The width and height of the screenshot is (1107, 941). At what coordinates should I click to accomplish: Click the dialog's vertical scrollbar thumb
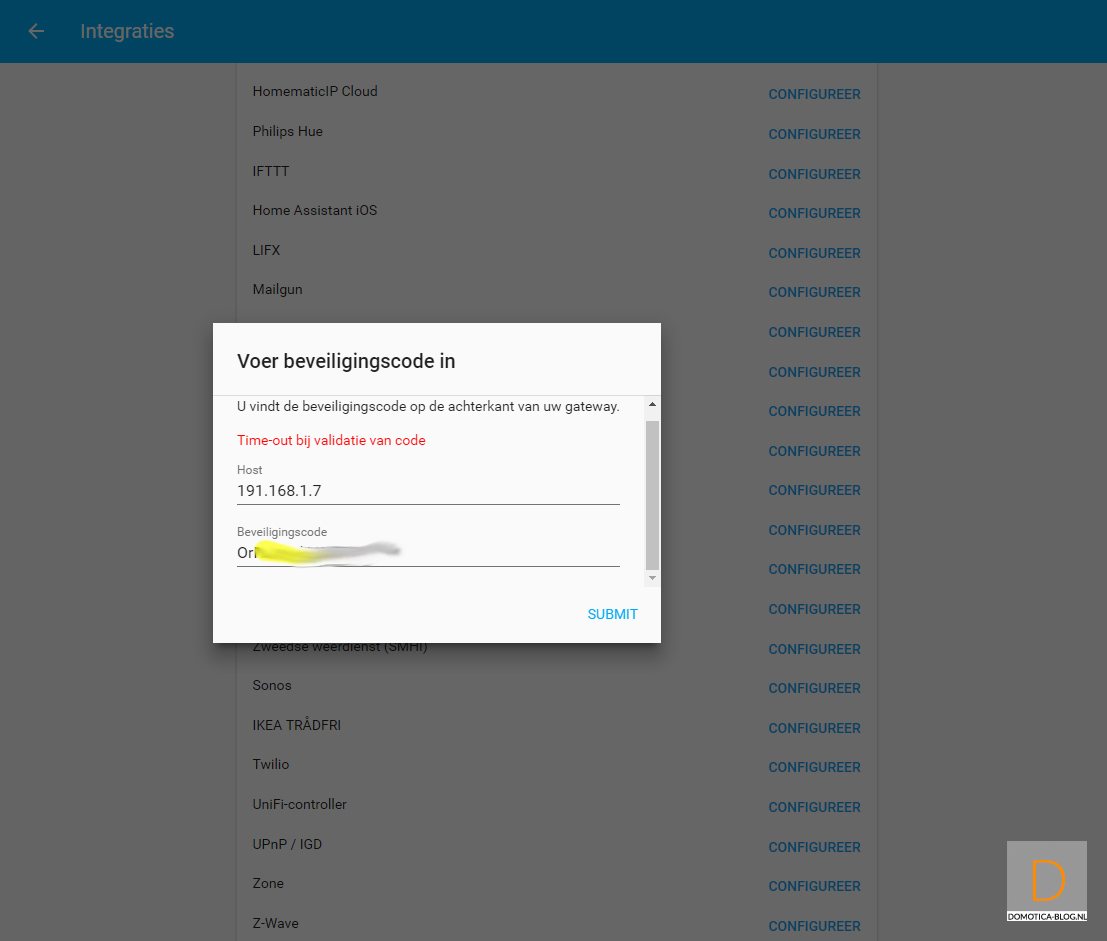pos(652,495)
